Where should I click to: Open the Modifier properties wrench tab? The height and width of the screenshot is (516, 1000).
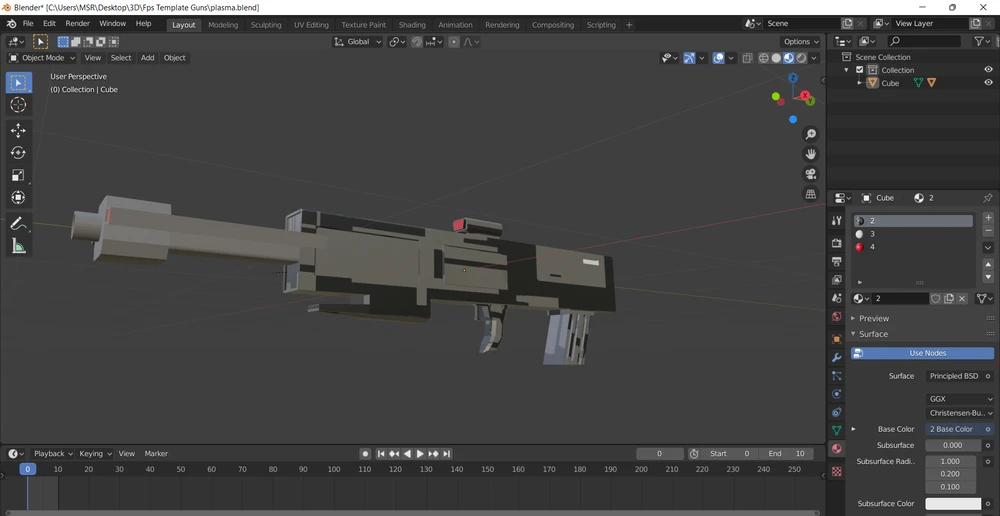click(x=837, y=358)
